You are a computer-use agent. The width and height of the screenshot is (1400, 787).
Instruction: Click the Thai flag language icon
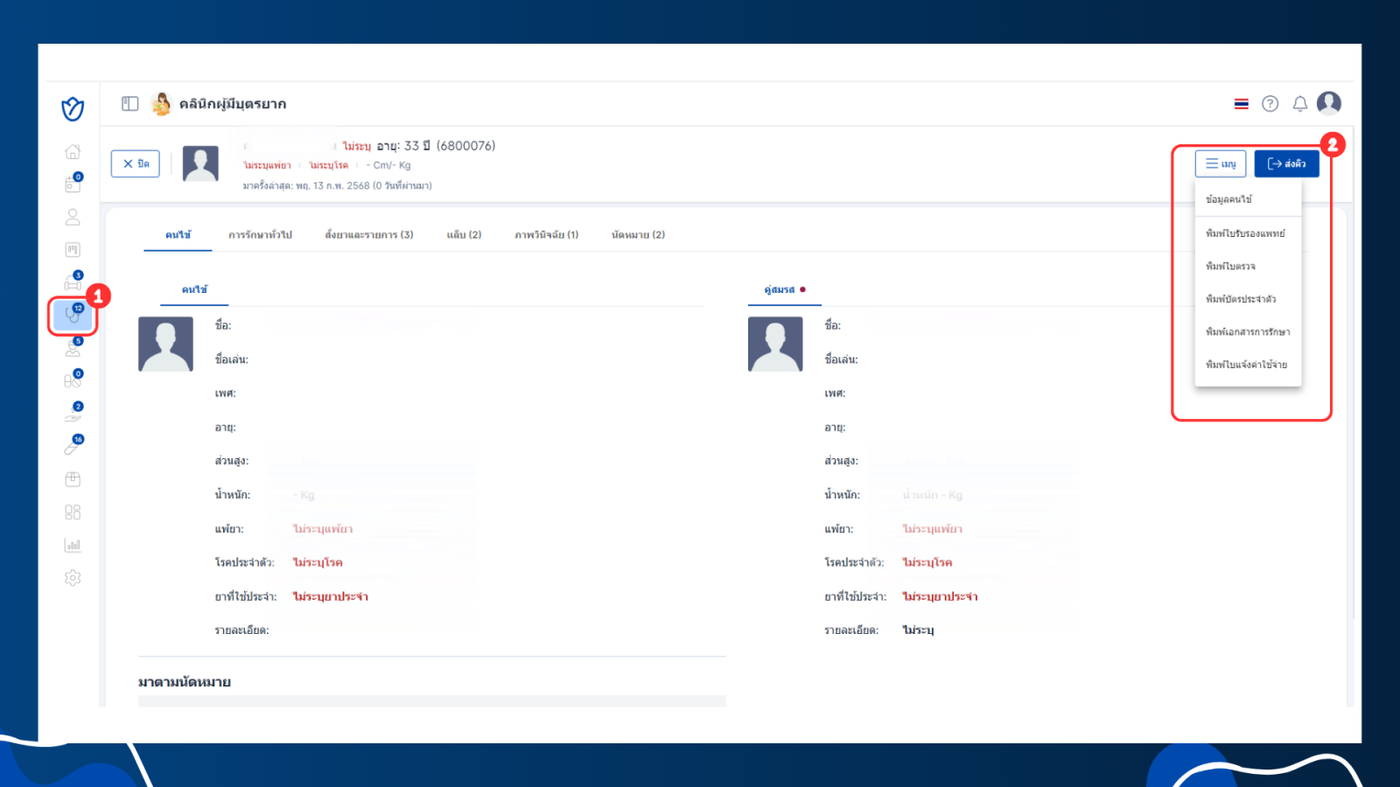pos(1241,104)
